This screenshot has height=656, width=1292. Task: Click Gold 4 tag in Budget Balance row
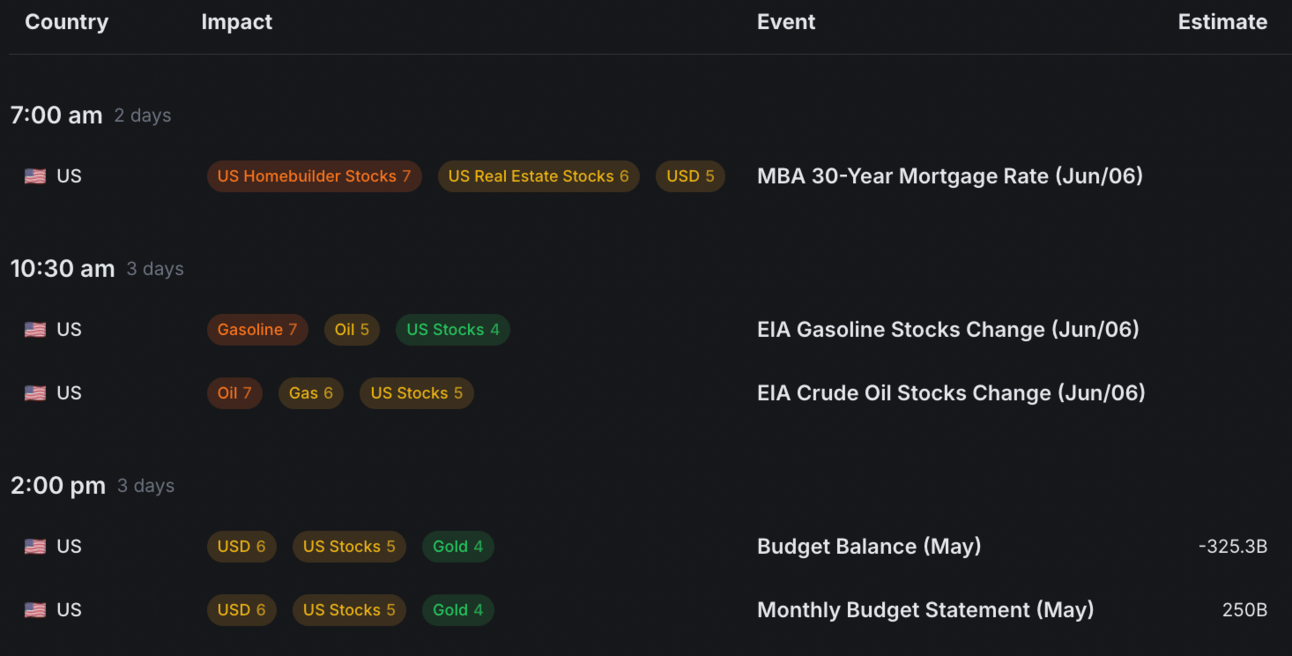pos(457,547)
